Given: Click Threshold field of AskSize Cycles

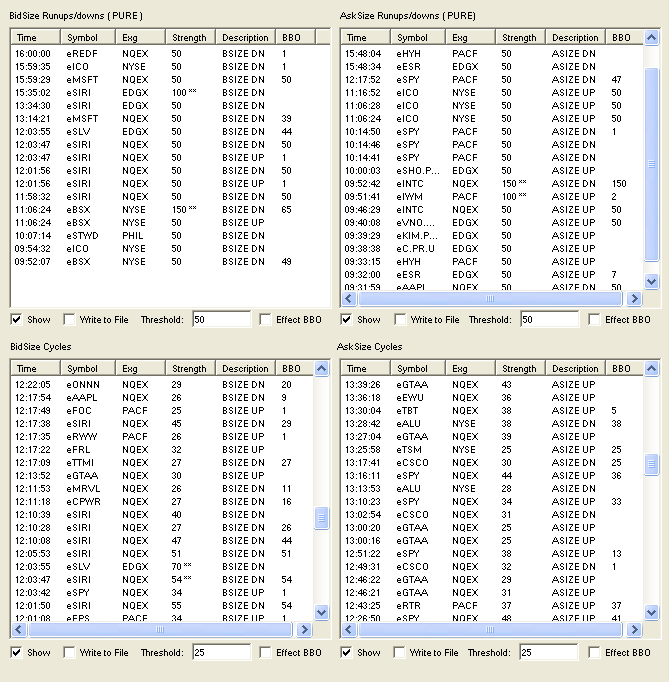Looking at the screenshot, I should tap(549, 652).
